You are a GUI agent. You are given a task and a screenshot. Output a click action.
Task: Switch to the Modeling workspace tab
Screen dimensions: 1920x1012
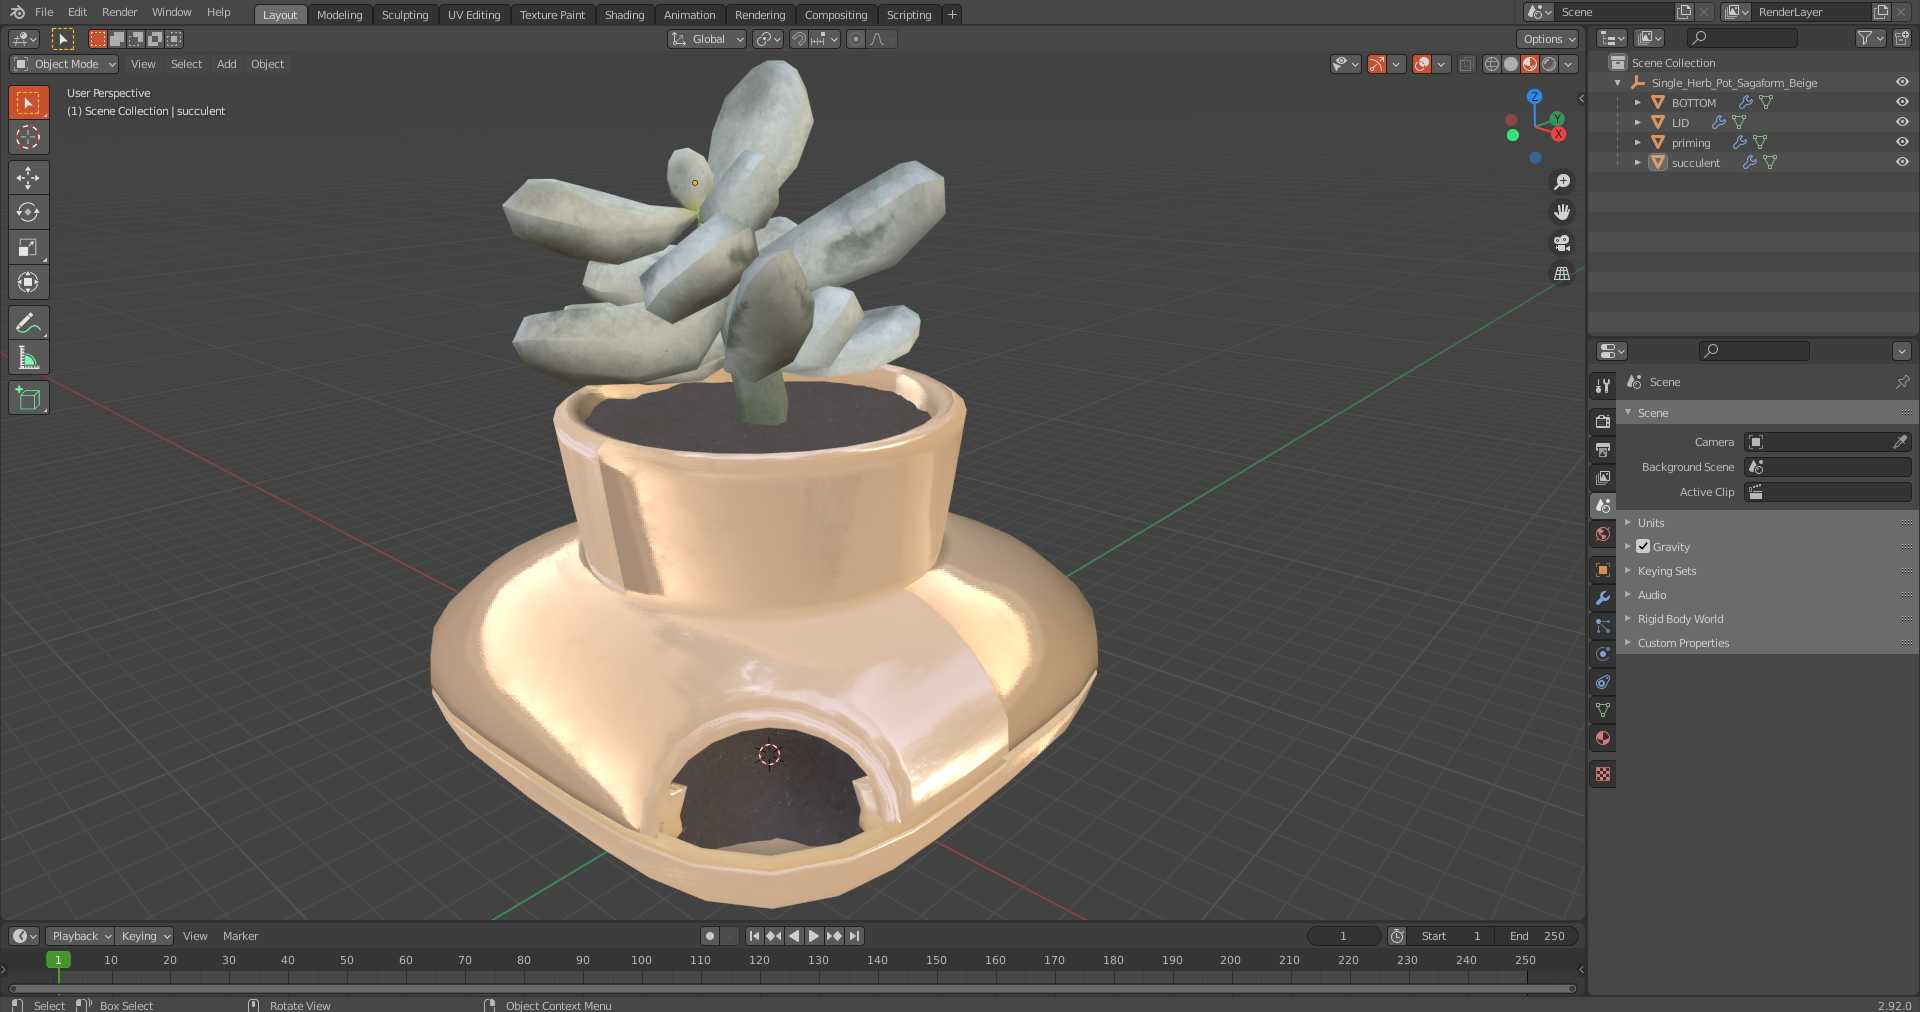tap(339, 15)
